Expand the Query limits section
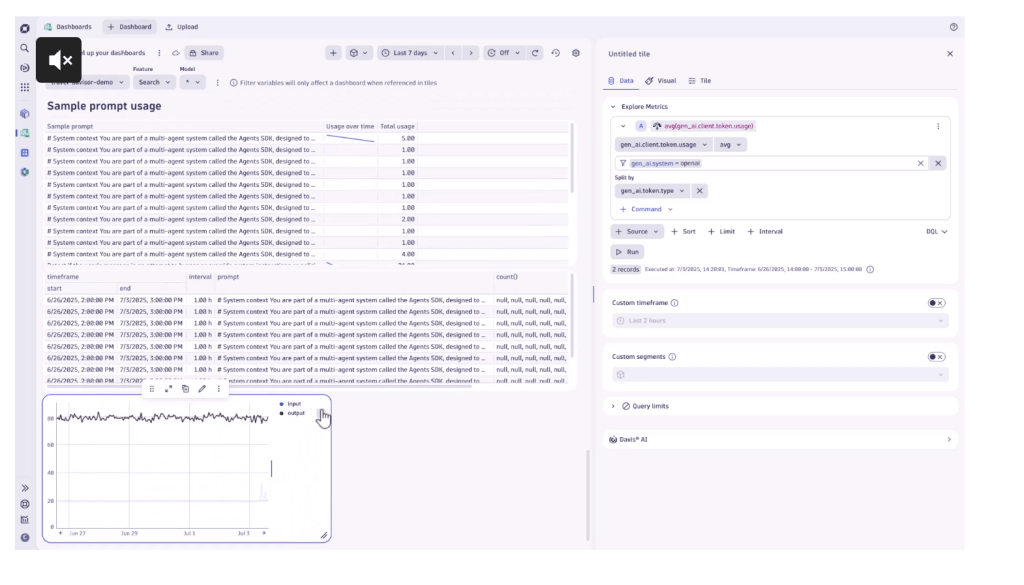This screenshot has height=585, width=1024. 644,406
